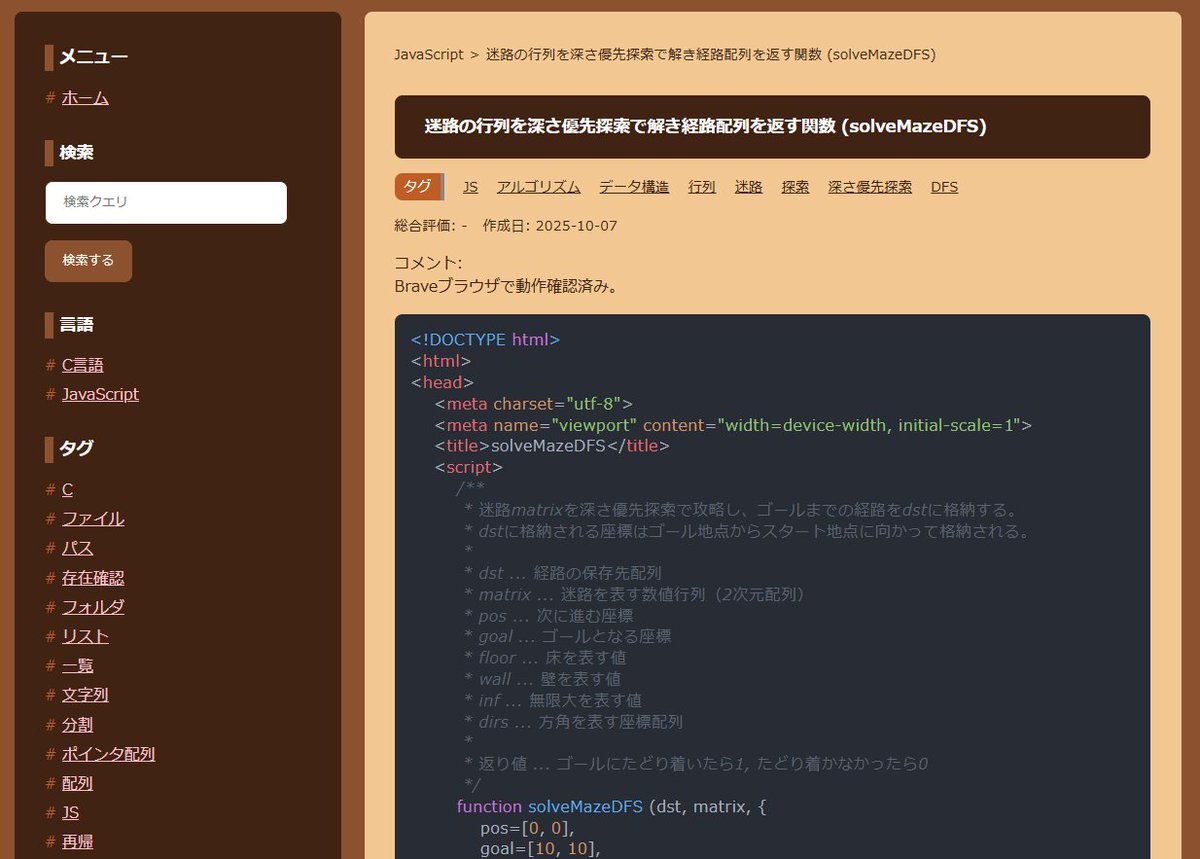The height and width of the screenshot is (859, 1200).
Task: Select the ファイル tag in sidebar
Action: (93, 518)
